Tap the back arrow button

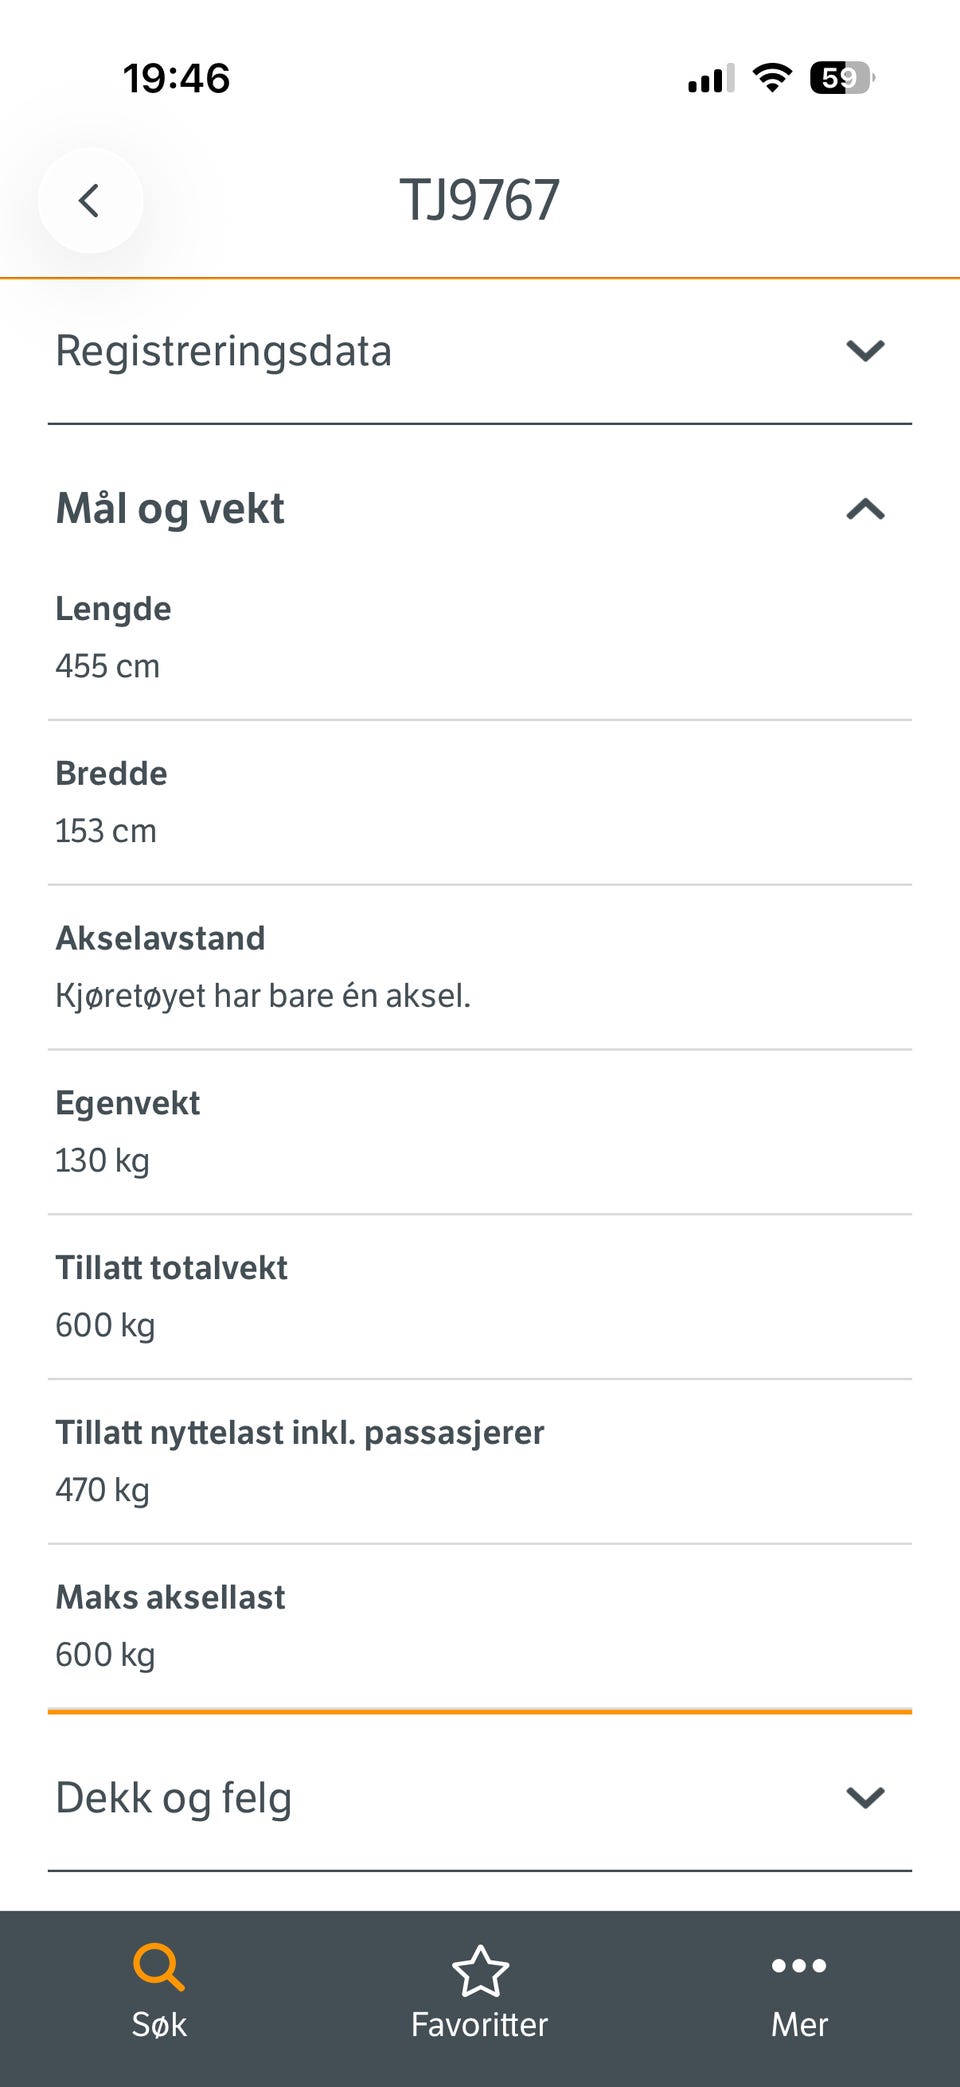90,200
